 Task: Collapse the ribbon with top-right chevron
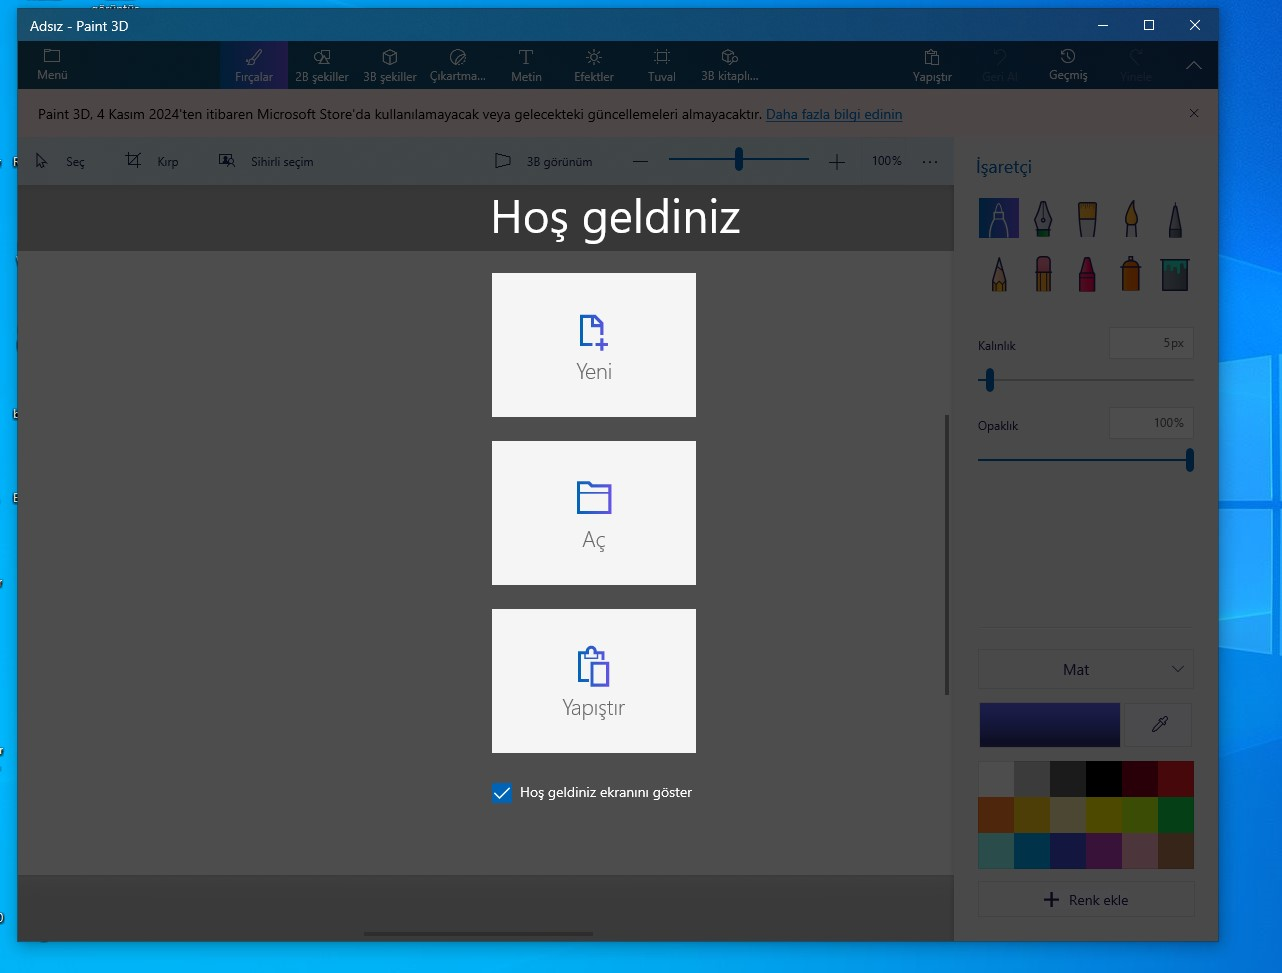(1193, 65)
